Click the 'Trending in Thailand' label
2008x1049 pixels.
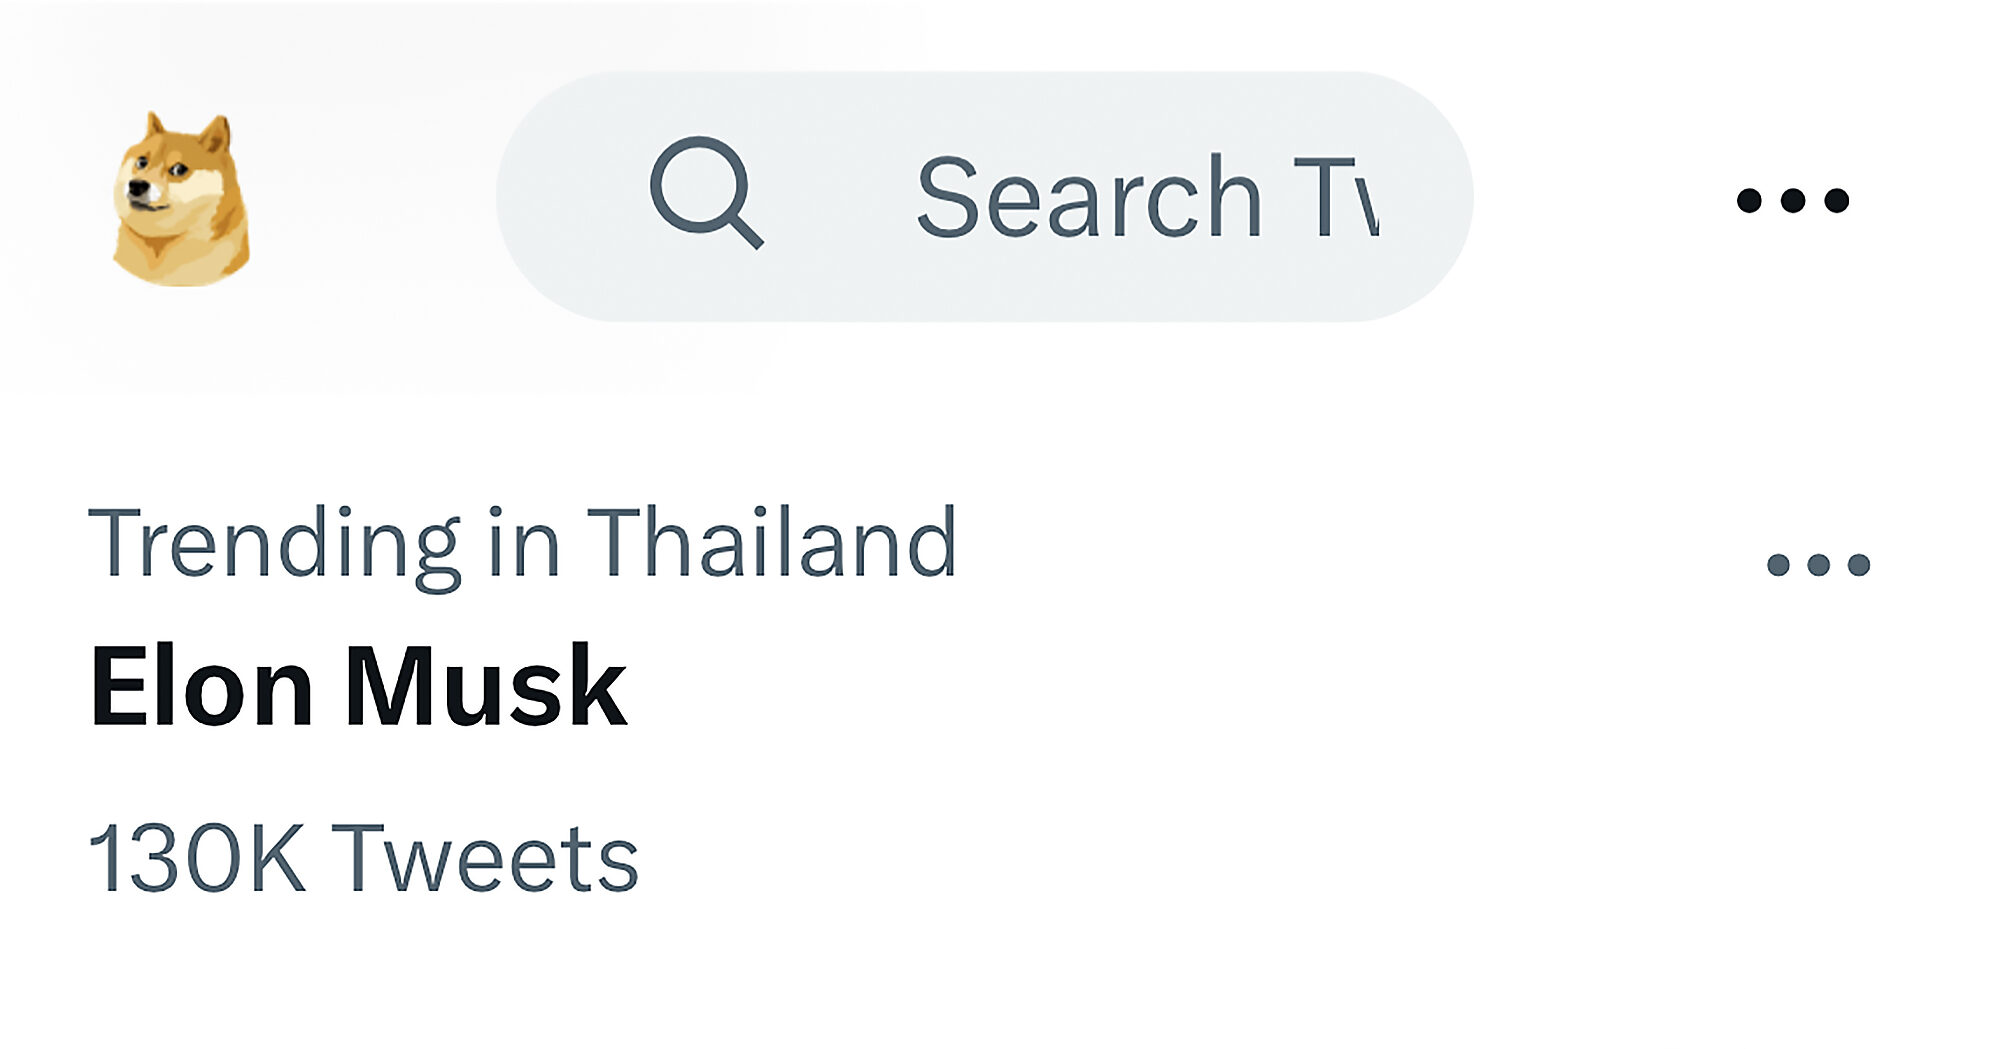(x=522, y=543)
